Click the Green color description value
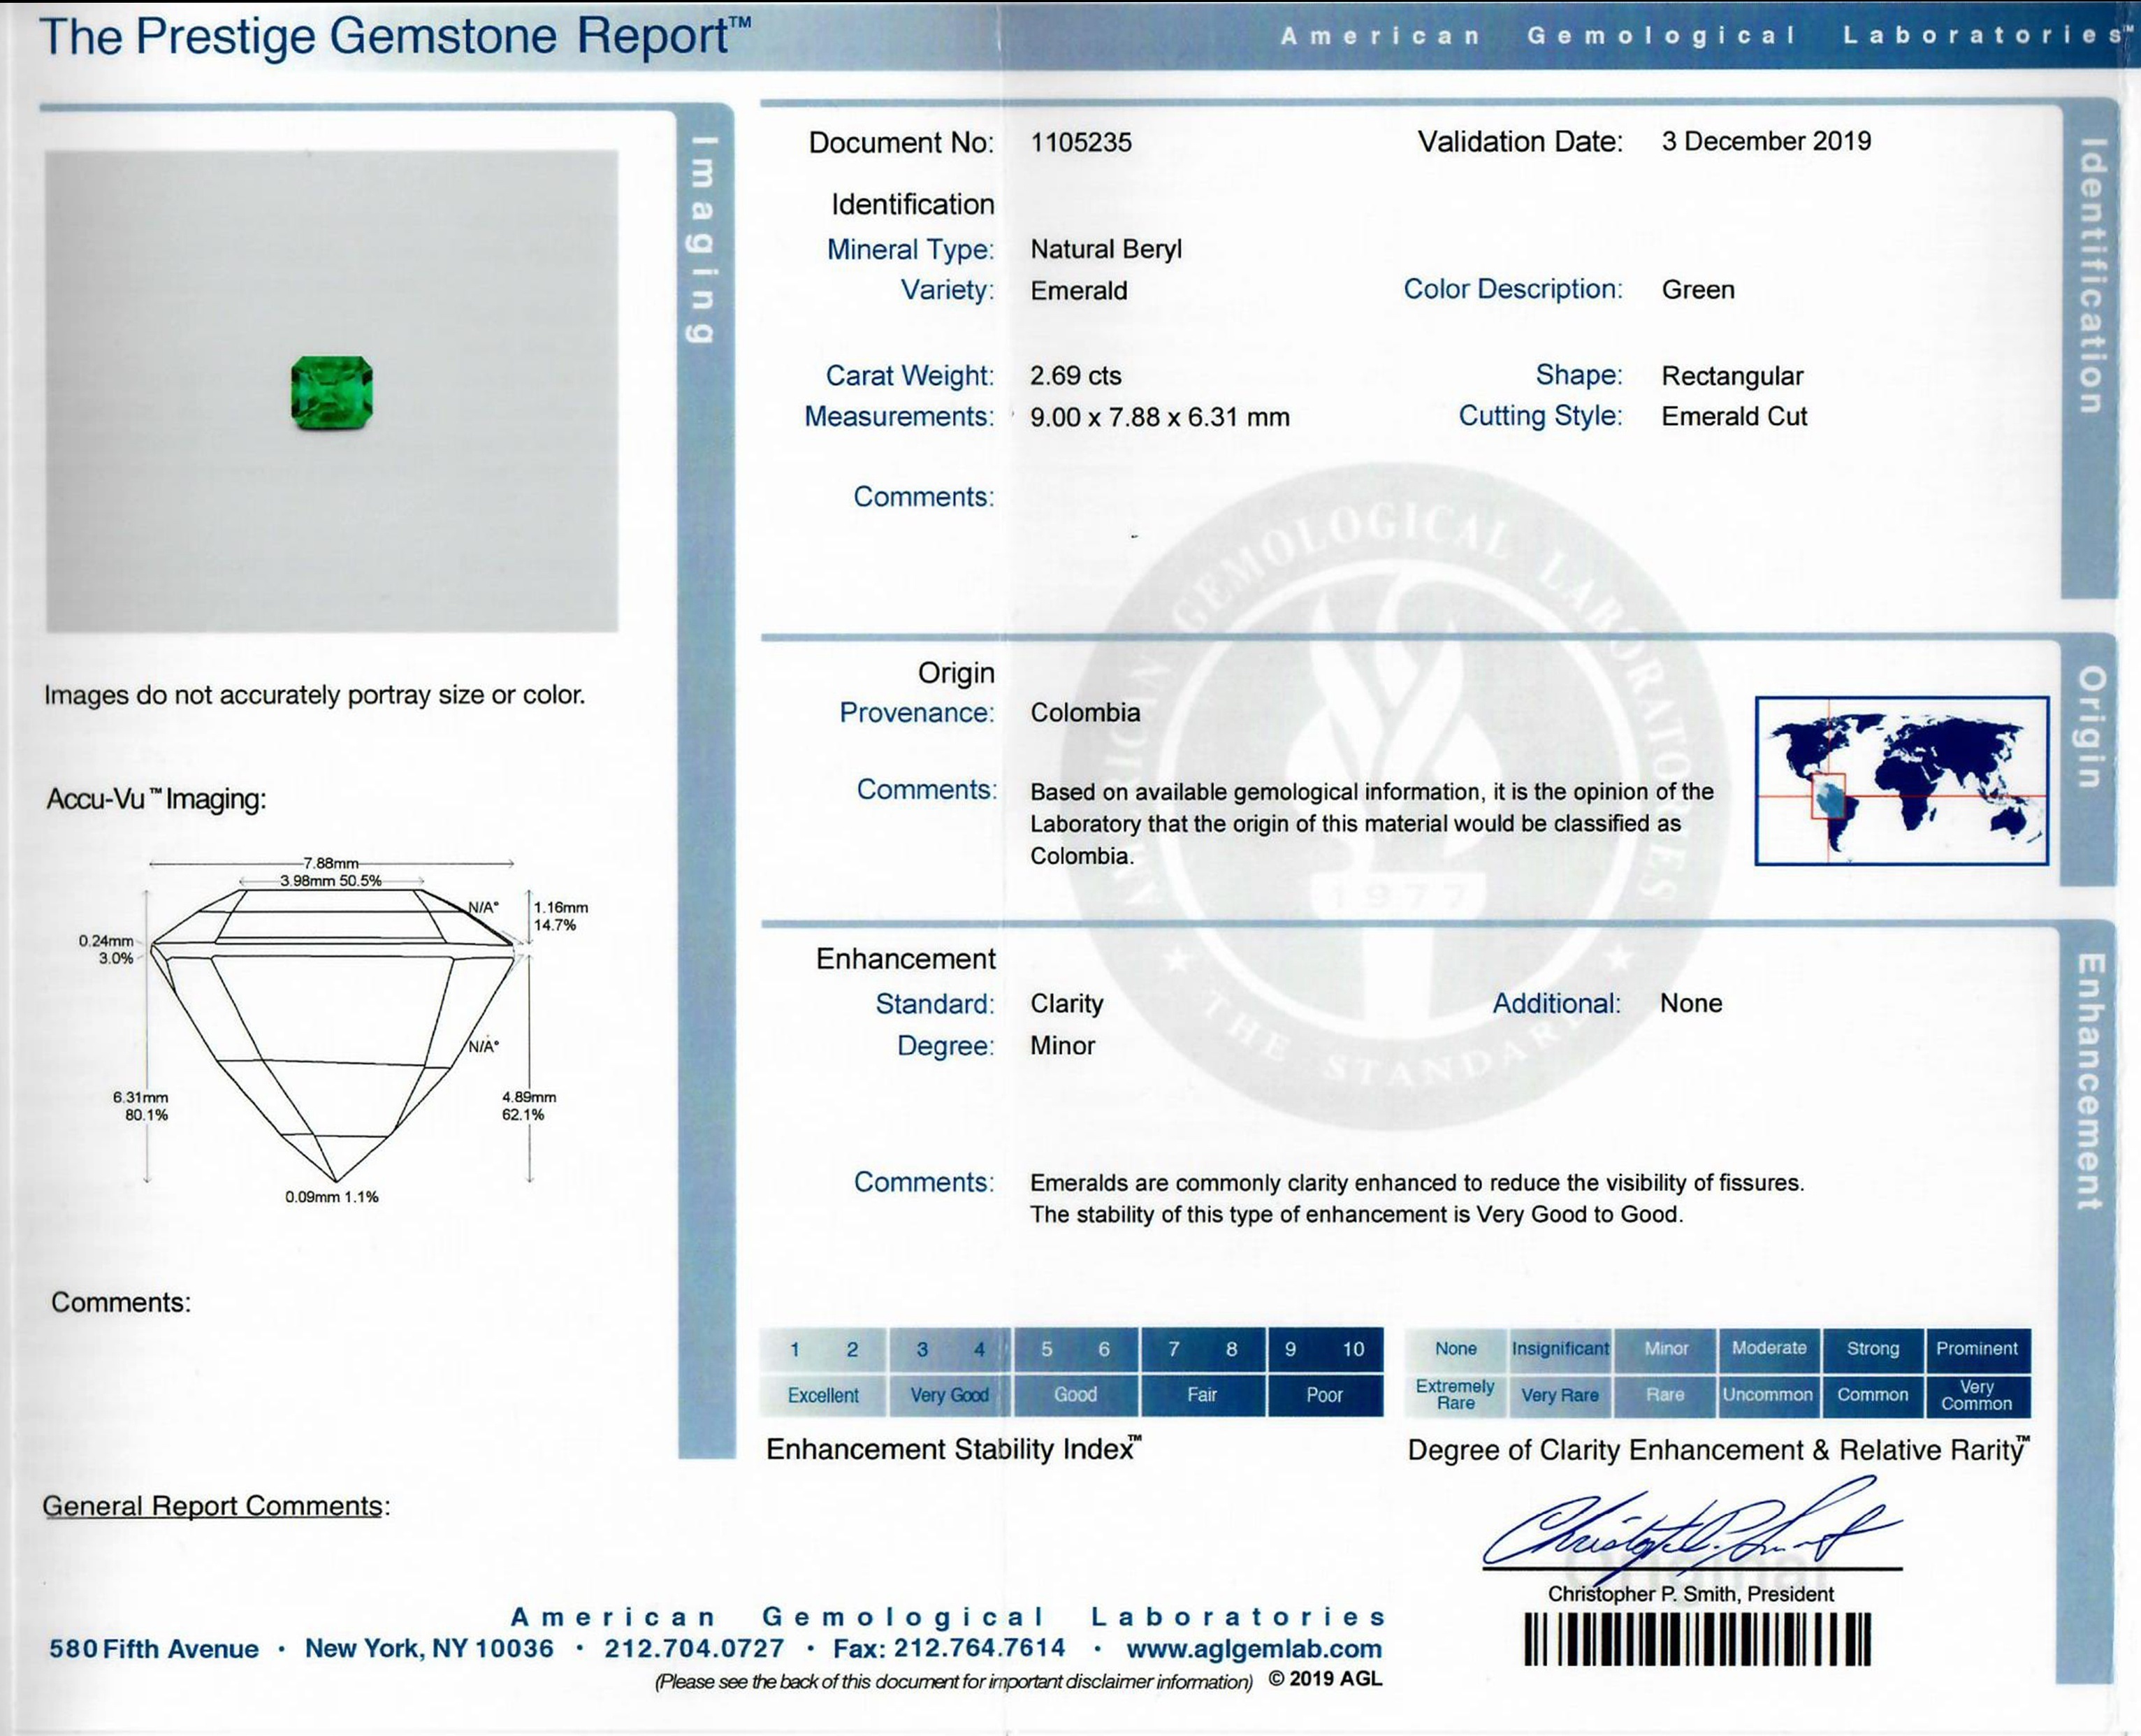The height and width of the screenshot is (1736, 2141). pyautogui.click(x=1698, y=290)
